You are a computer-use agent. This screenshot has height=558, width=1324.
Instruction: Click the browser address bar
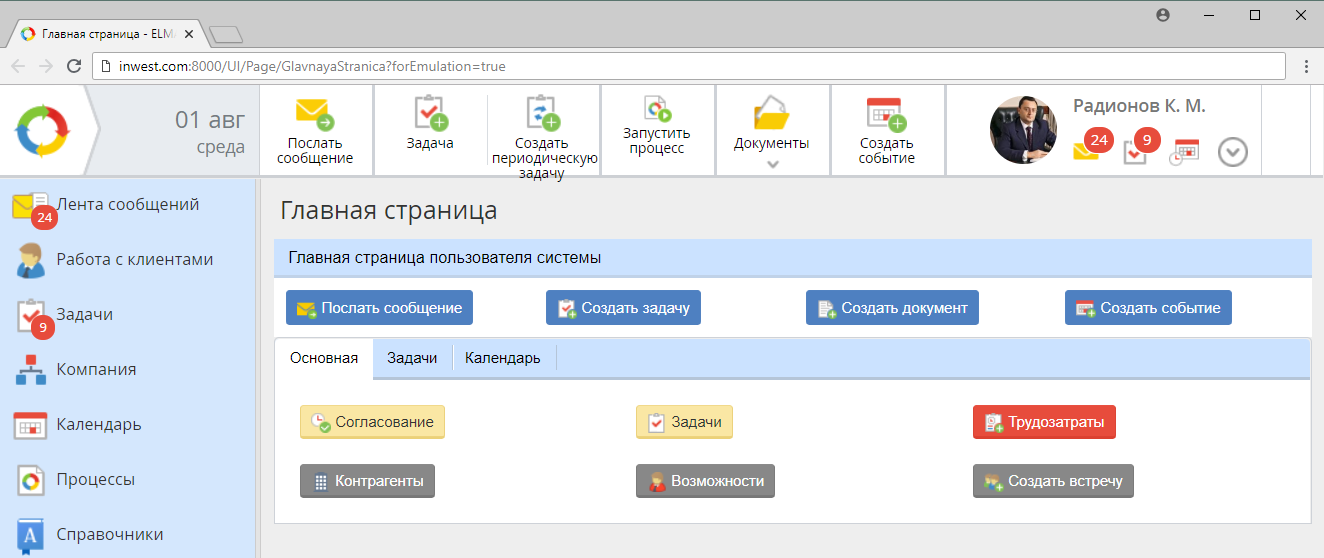click(690, 66)
